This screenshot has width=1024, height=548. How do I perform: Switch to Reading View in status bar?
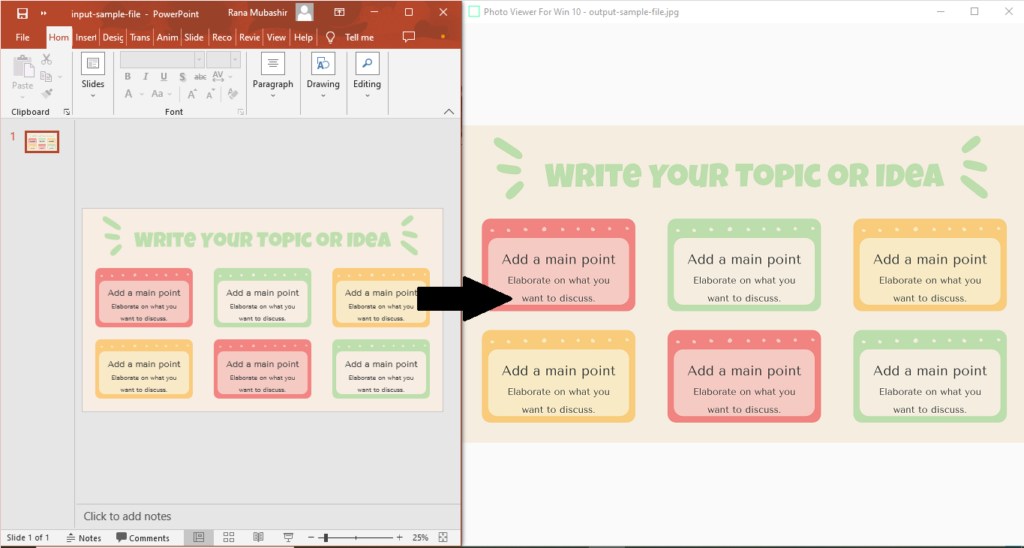[258, 538]
